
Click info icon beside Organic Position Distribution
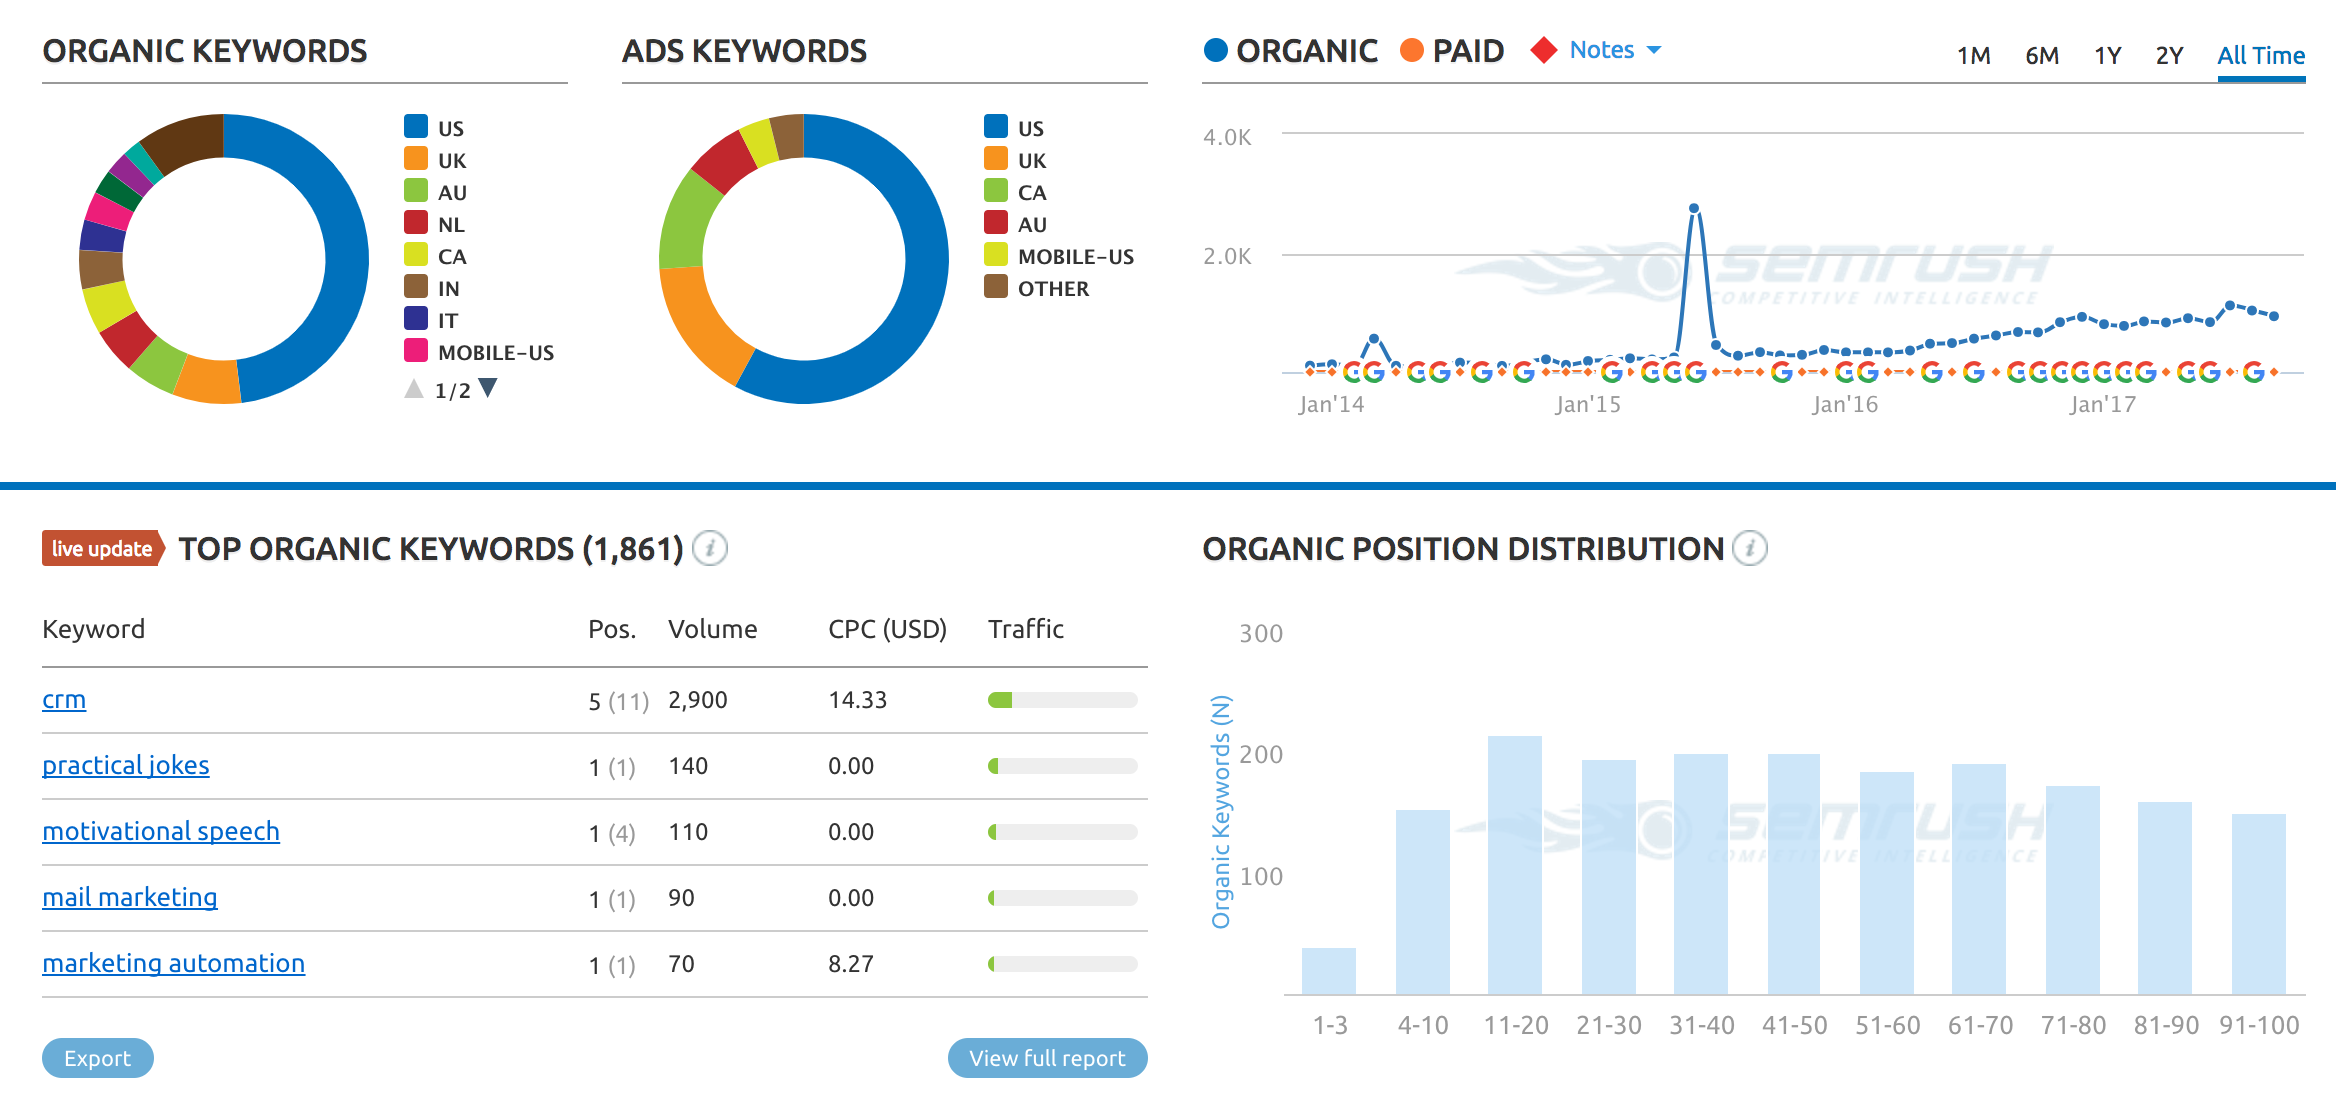pos(1750,548)
